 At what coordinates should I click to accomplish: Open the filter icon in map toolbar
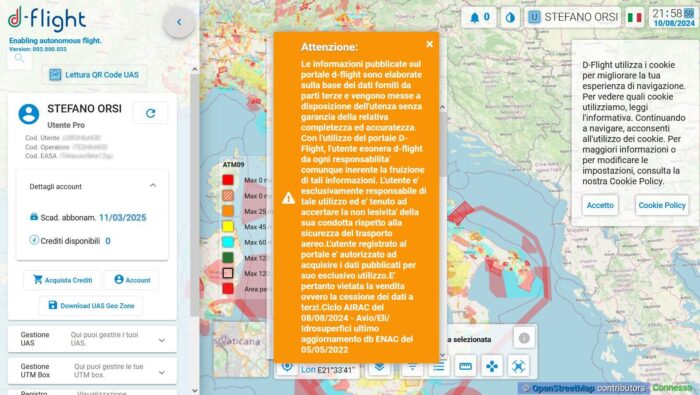[412, 367]
